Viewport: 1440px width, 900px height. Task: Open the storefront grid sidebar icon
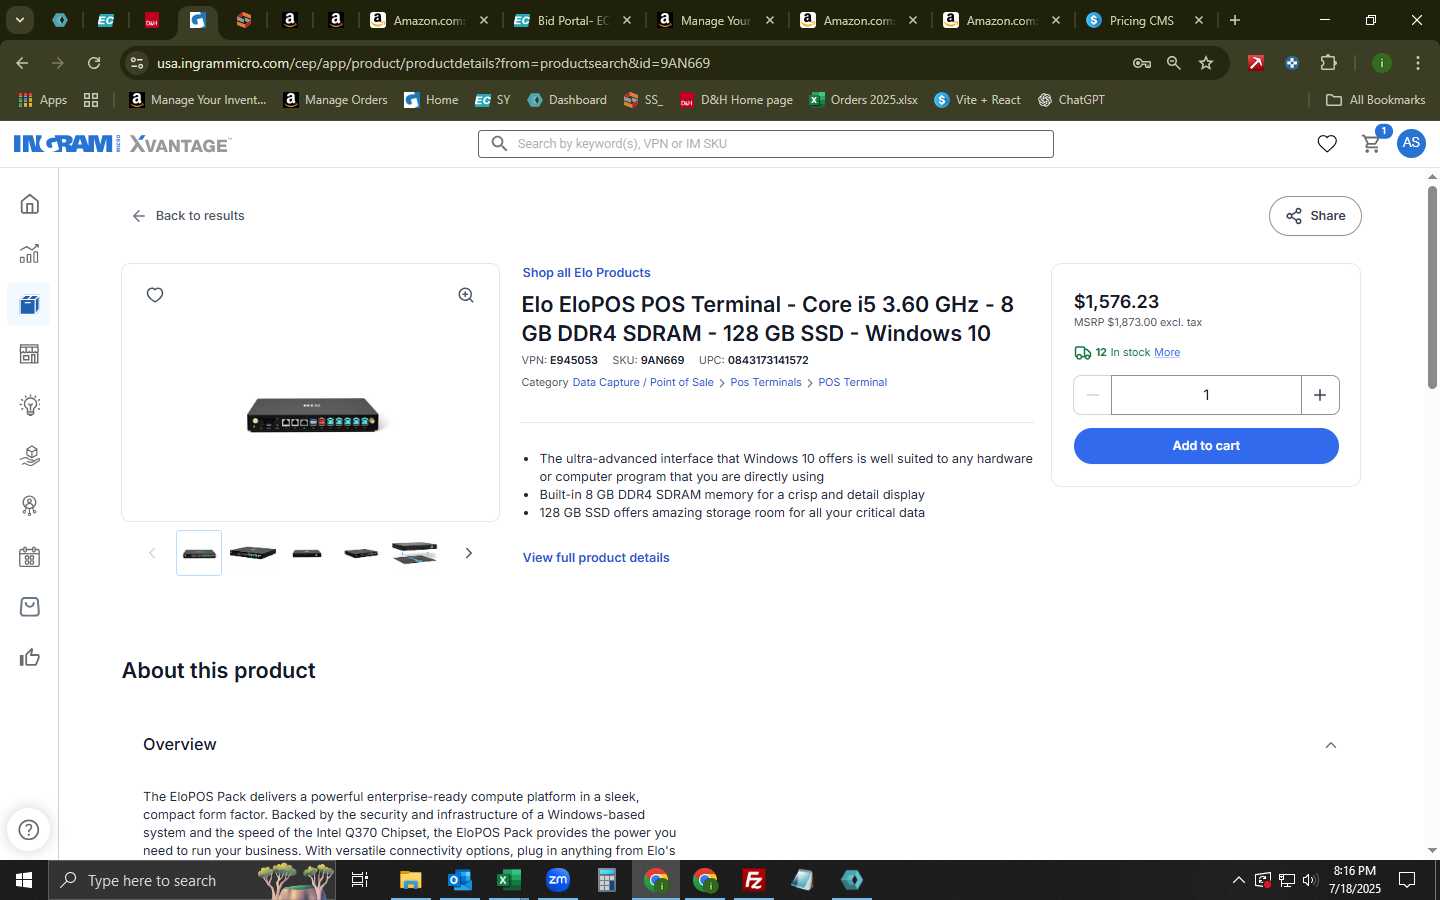(30, 354)
